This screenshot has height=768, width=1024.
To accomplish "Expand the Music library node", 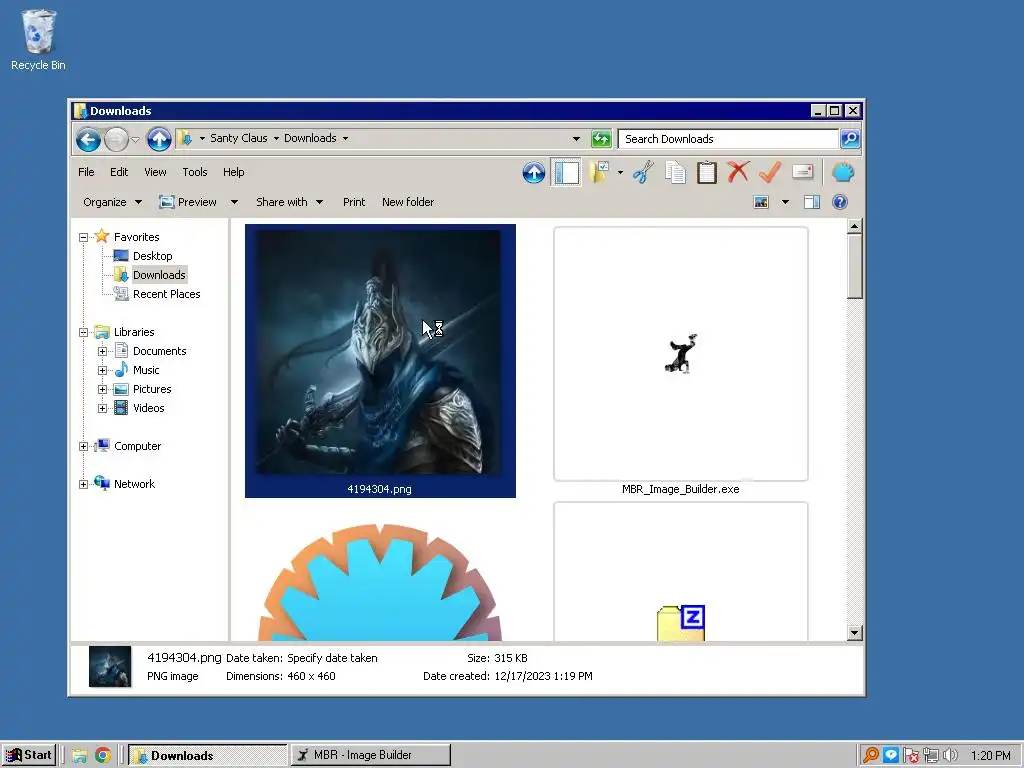I will coord(103,370).
